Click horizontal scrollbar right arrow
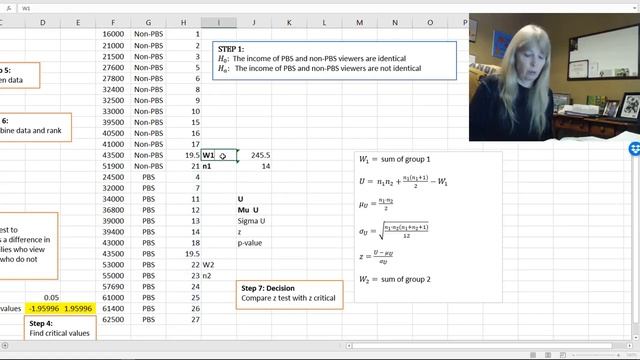 (x=629, y=346)
